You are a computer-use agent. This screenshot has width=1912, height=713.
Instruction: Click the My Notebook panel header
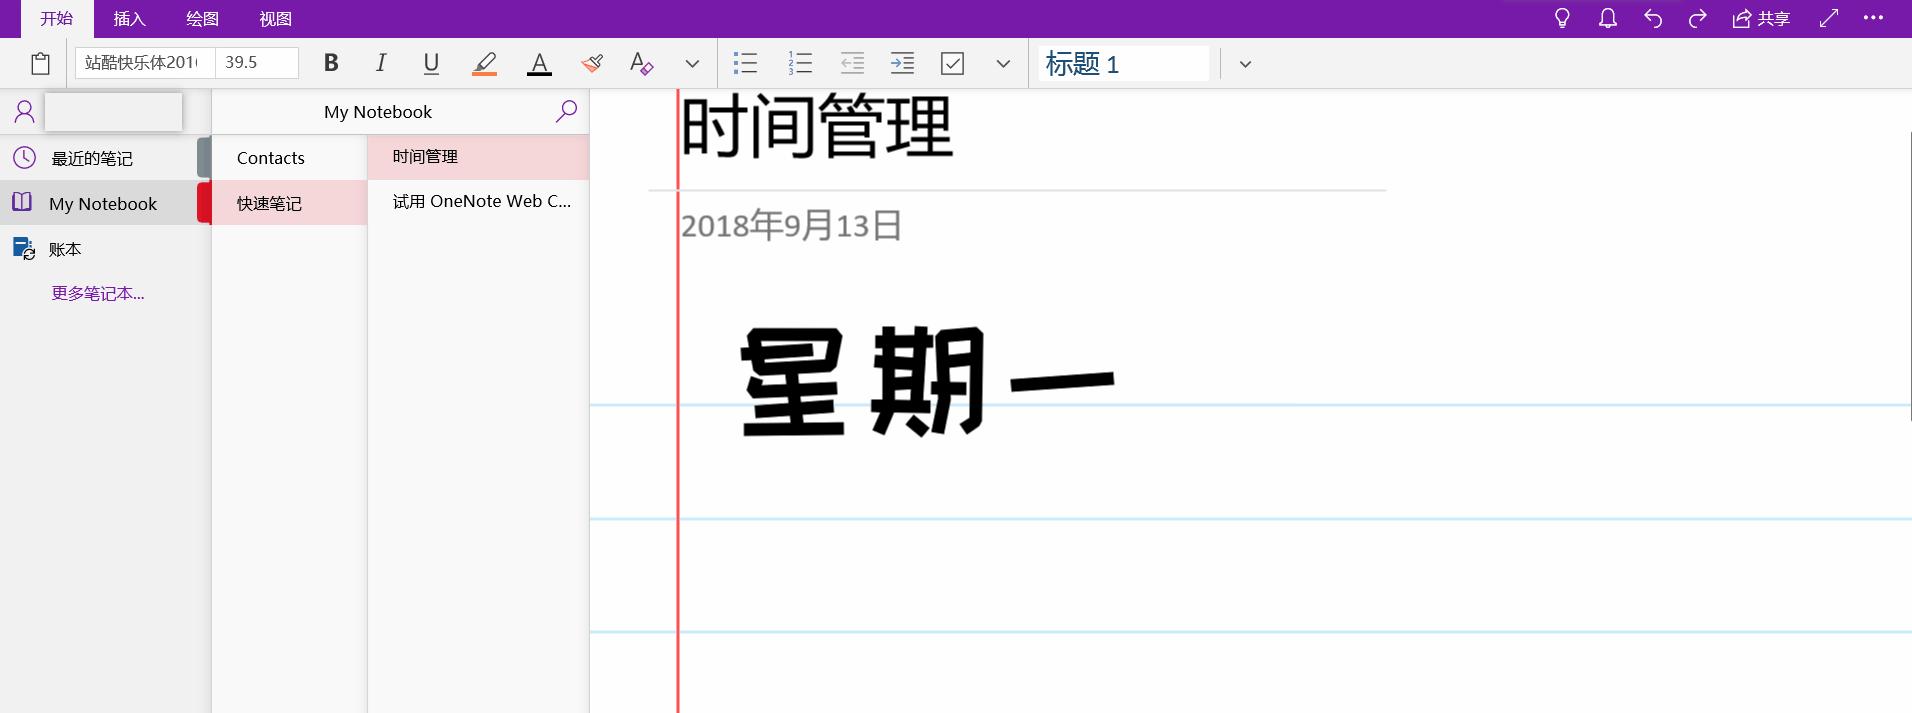[378, 112]
